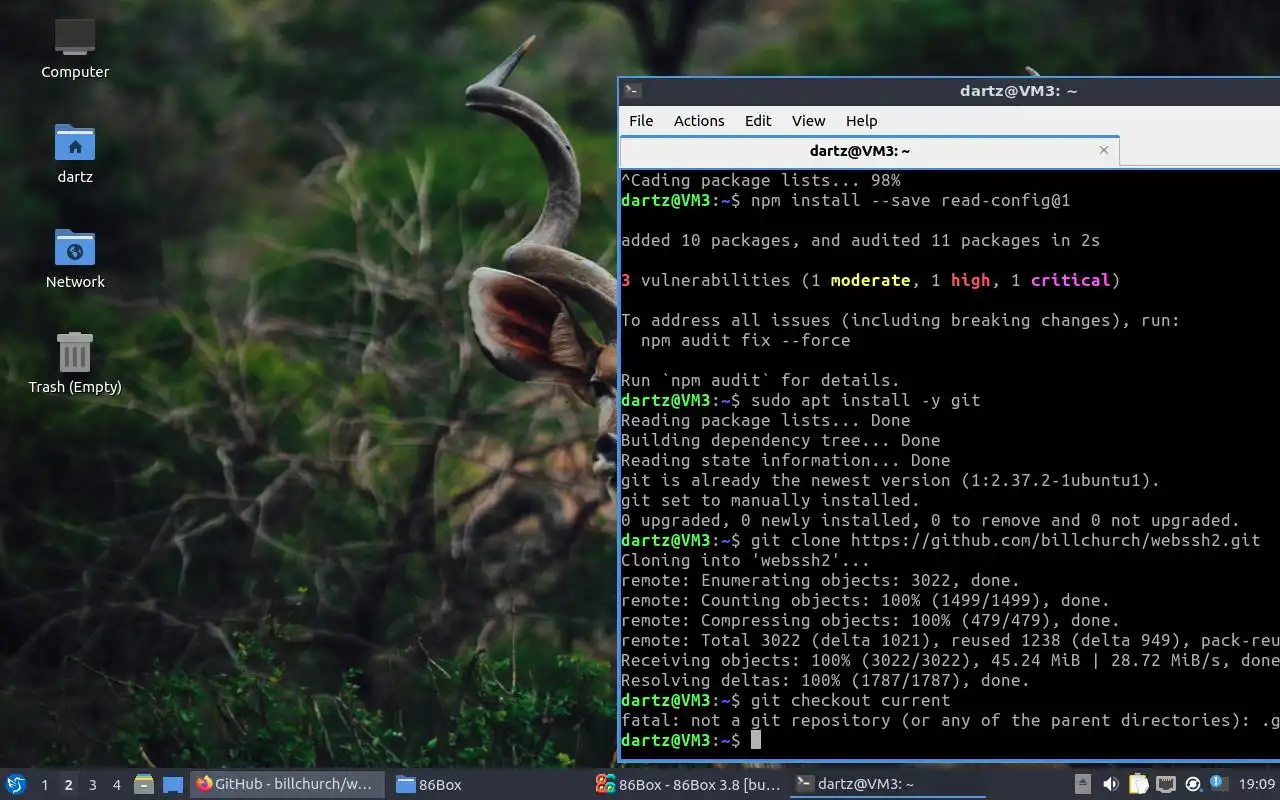Screen dimensions: 1280x800
Task: Open the network connection tray icon
Action: point(1165,784)
